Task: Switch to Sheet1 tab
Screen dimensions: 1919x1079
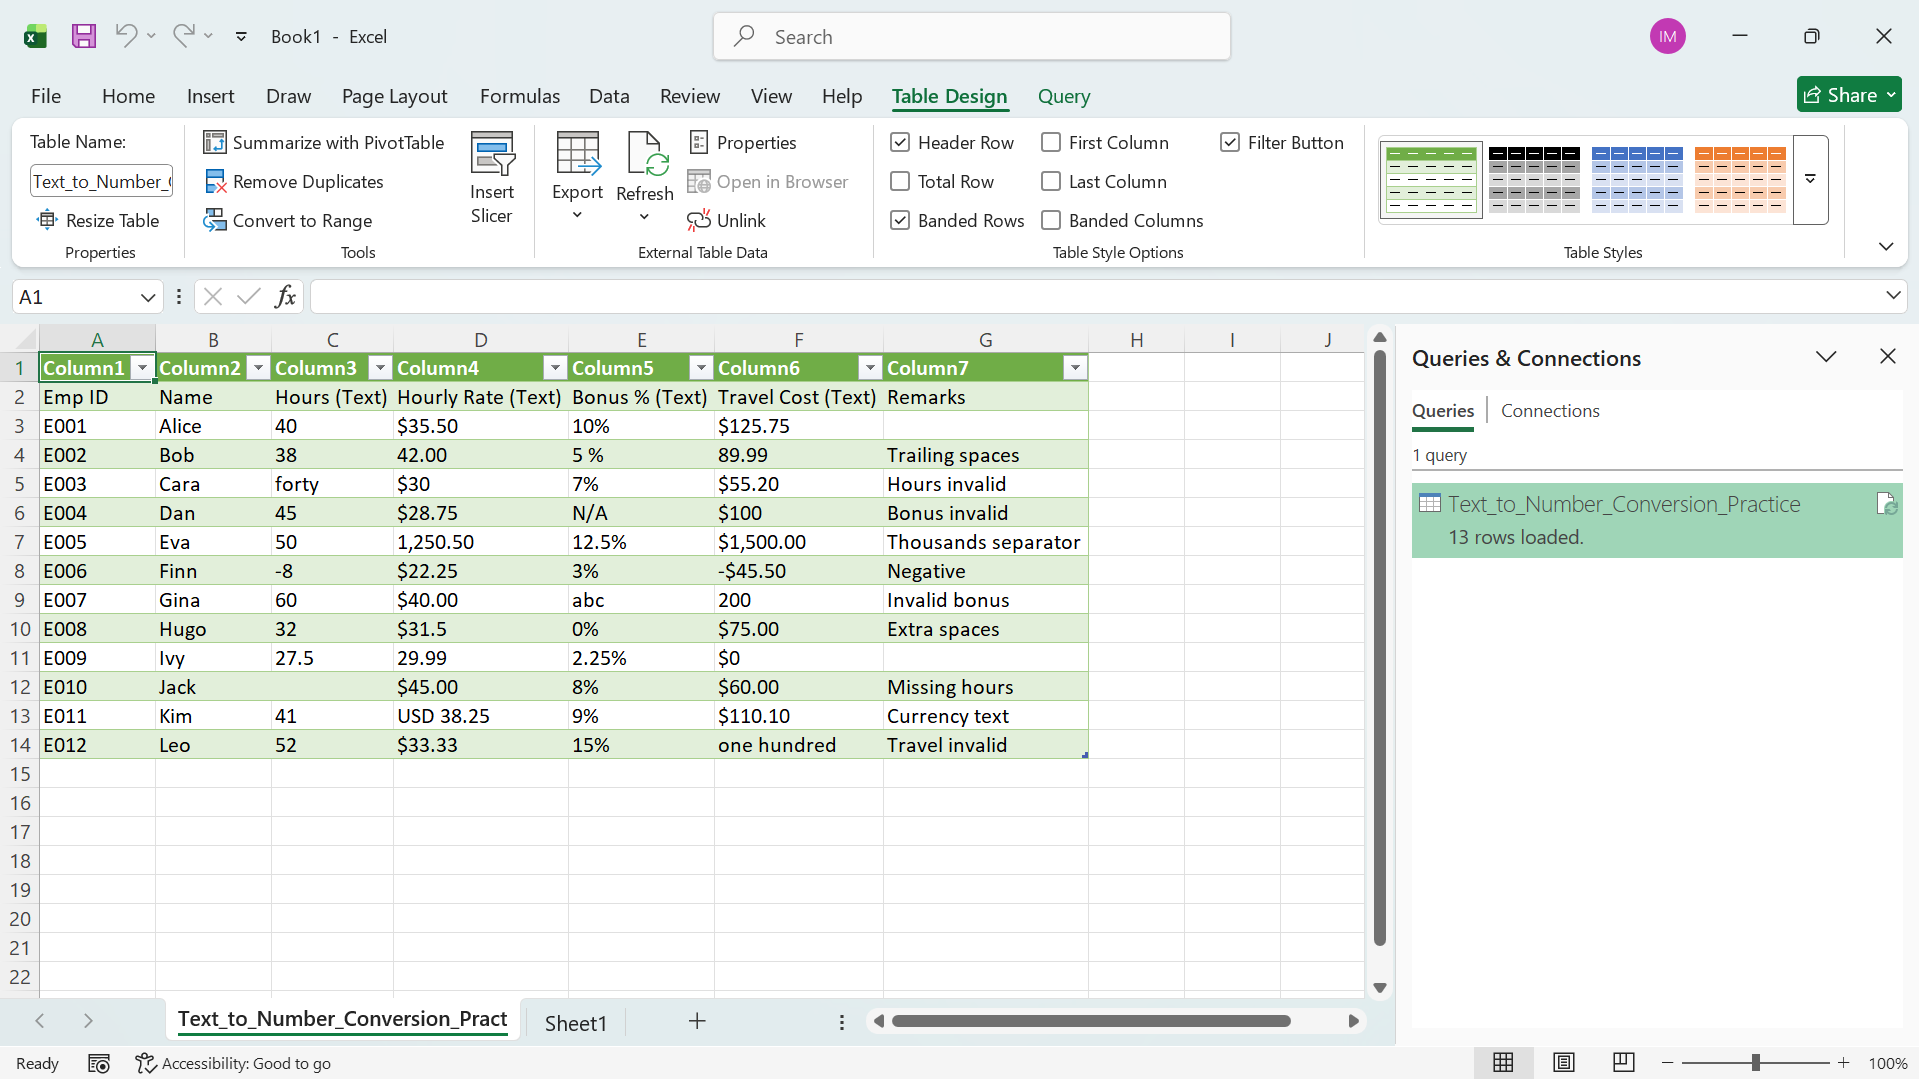Action: (x=576, y=1023)
